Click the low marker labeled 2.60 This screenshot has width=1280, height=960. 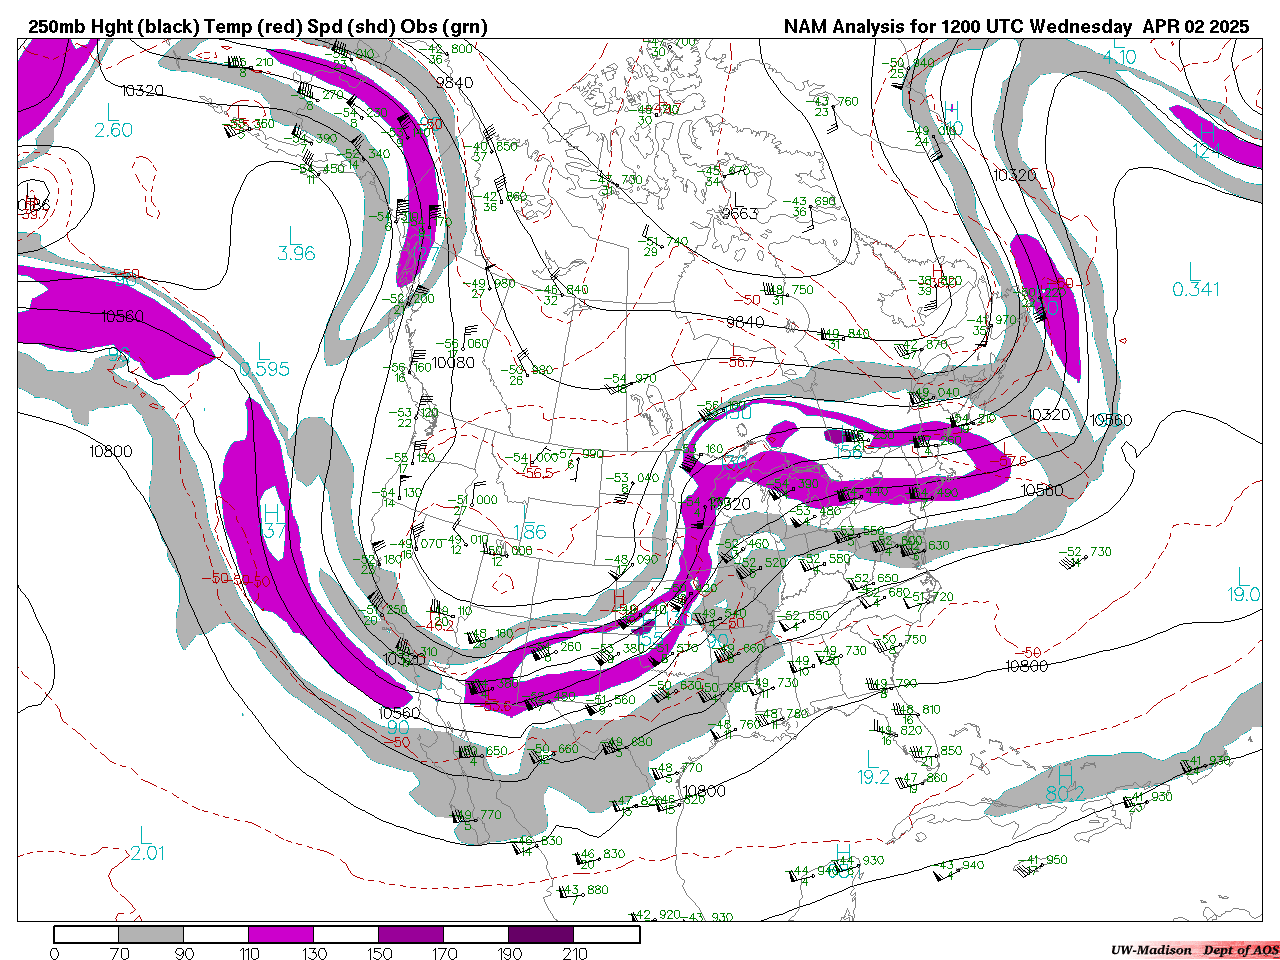click(113, 120)
